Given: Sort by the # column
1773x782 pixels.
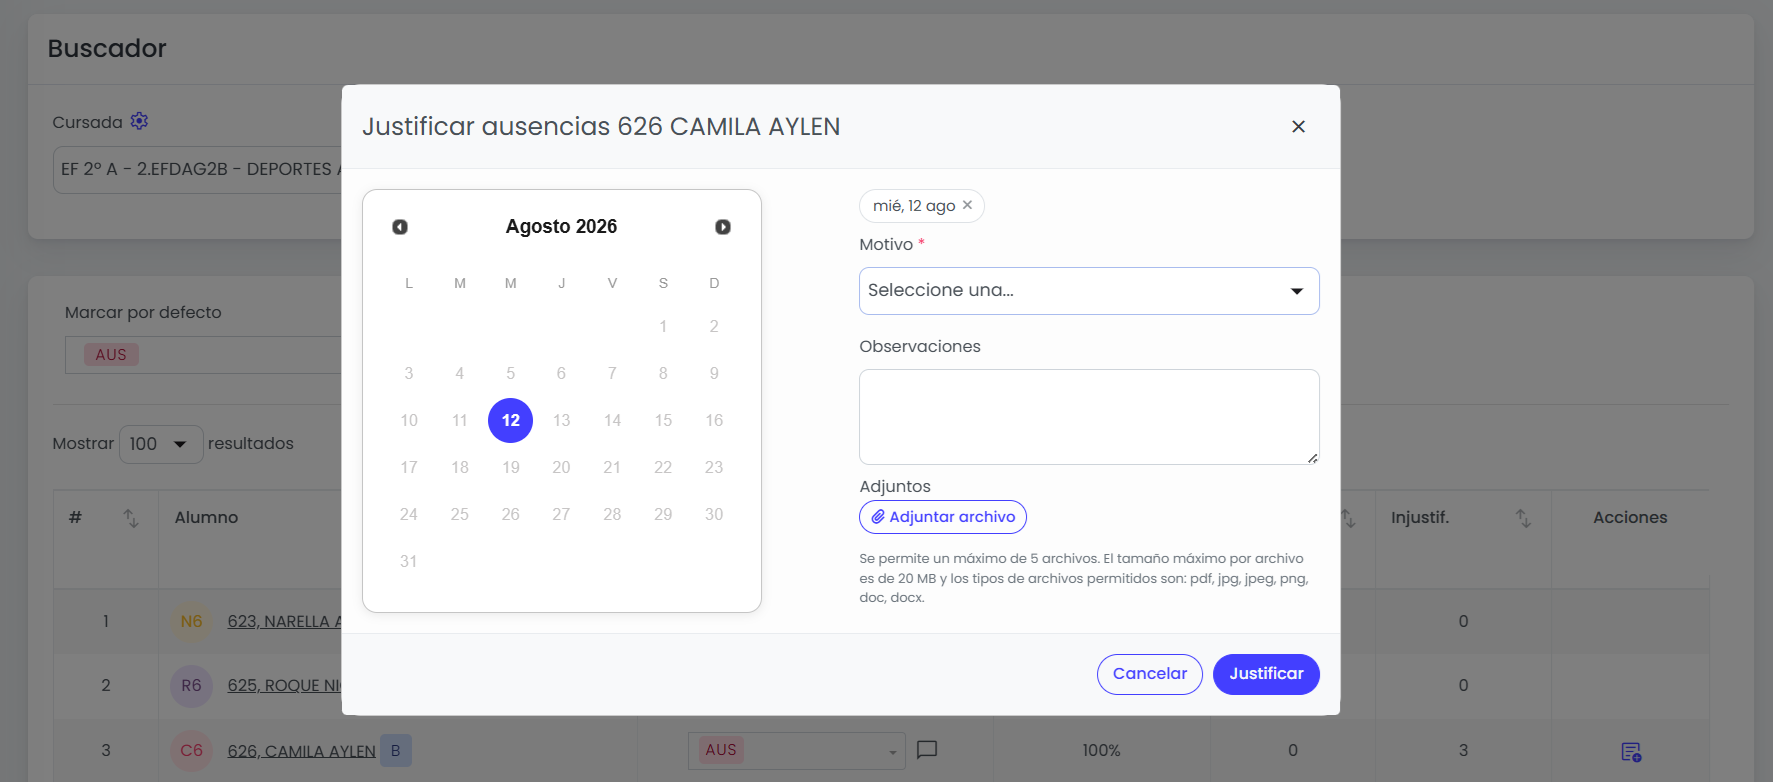Looking at the screenshot, I should (x=131, y=518).
